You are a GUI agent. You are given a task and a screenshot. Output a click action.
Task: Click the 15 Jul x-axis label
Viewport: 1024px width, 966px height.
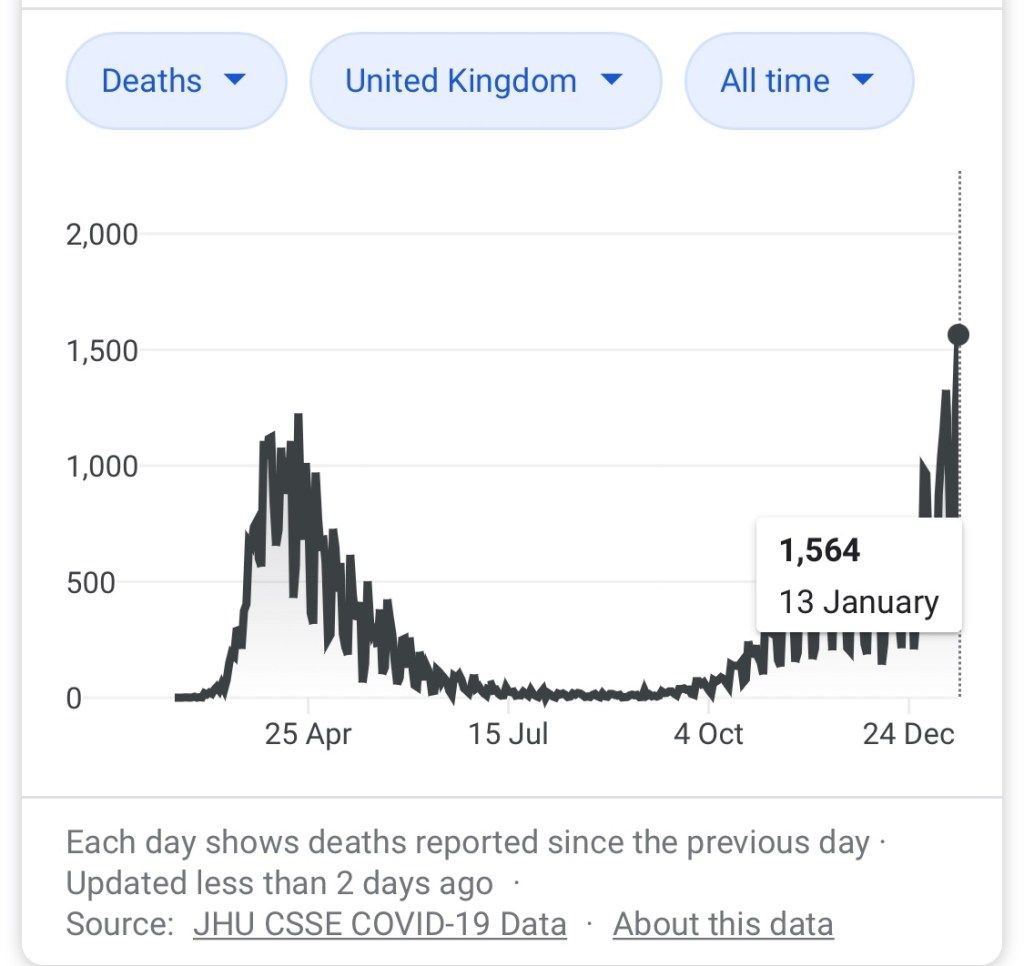pos(508,735)
